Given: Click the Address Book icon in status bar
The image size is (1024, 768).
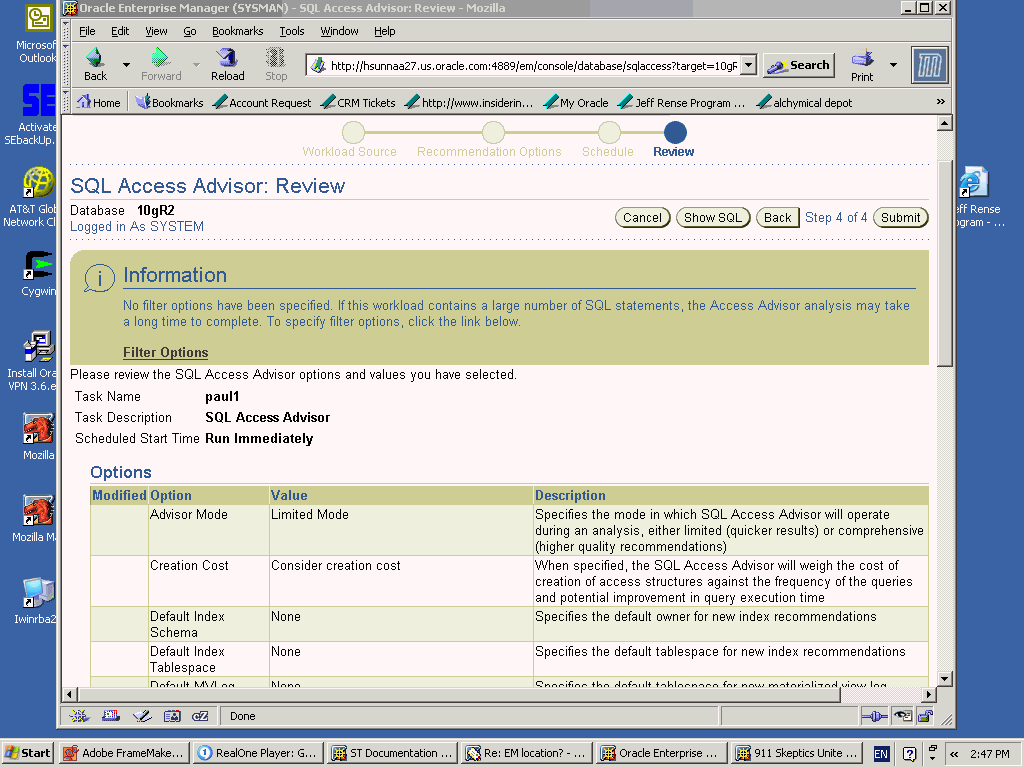Looking at the screenshot, I should [x=172, y=716].
